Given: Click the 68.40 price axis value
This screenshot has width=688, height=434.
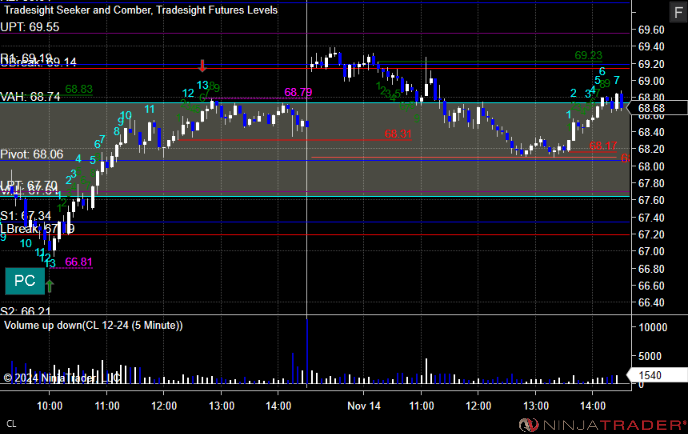Looking at the screenshot, I should click(651, 132).
